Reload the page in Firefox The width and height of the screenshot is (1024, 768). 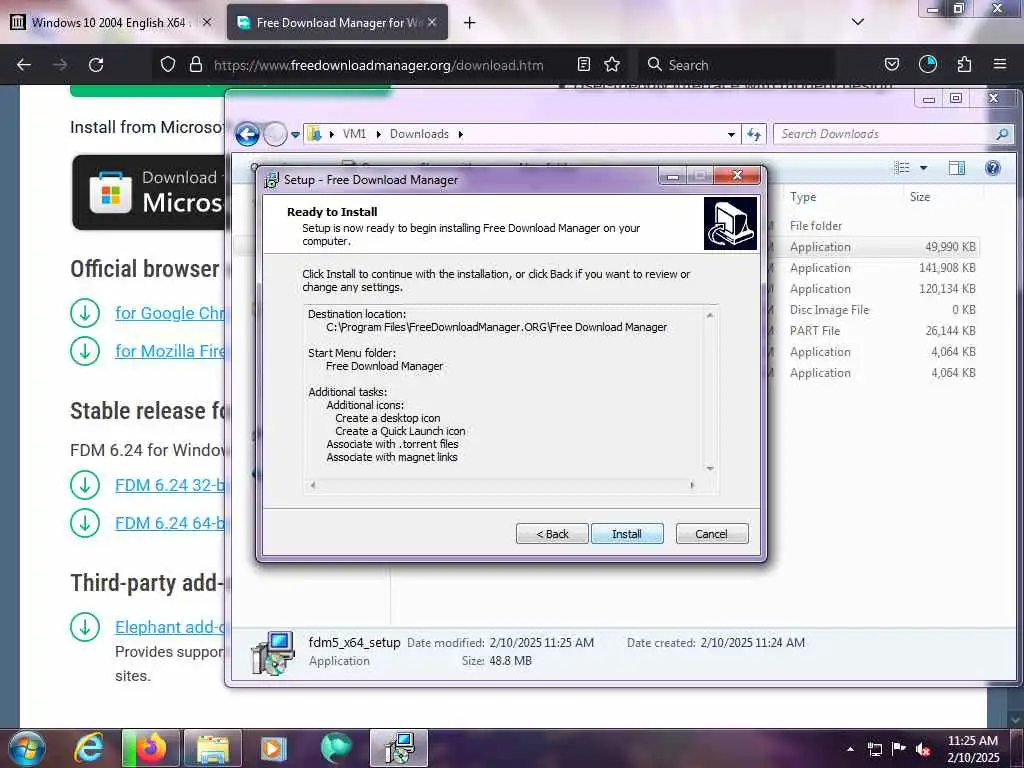click(96, 65)
